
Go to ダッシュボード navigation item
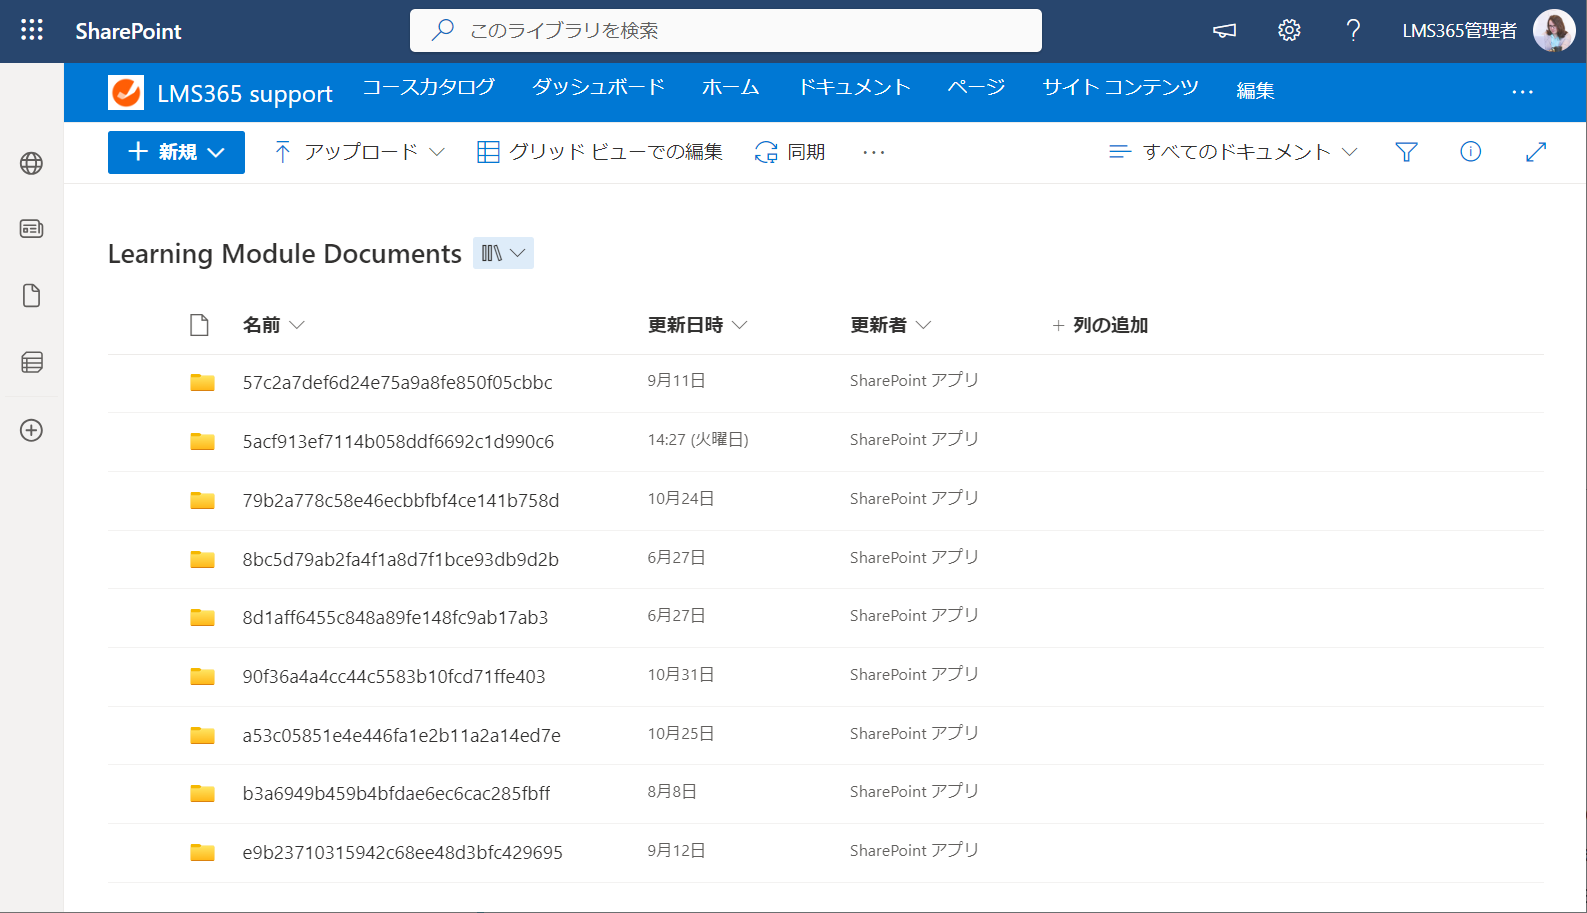pyautogui.click(x=598, y=88)
